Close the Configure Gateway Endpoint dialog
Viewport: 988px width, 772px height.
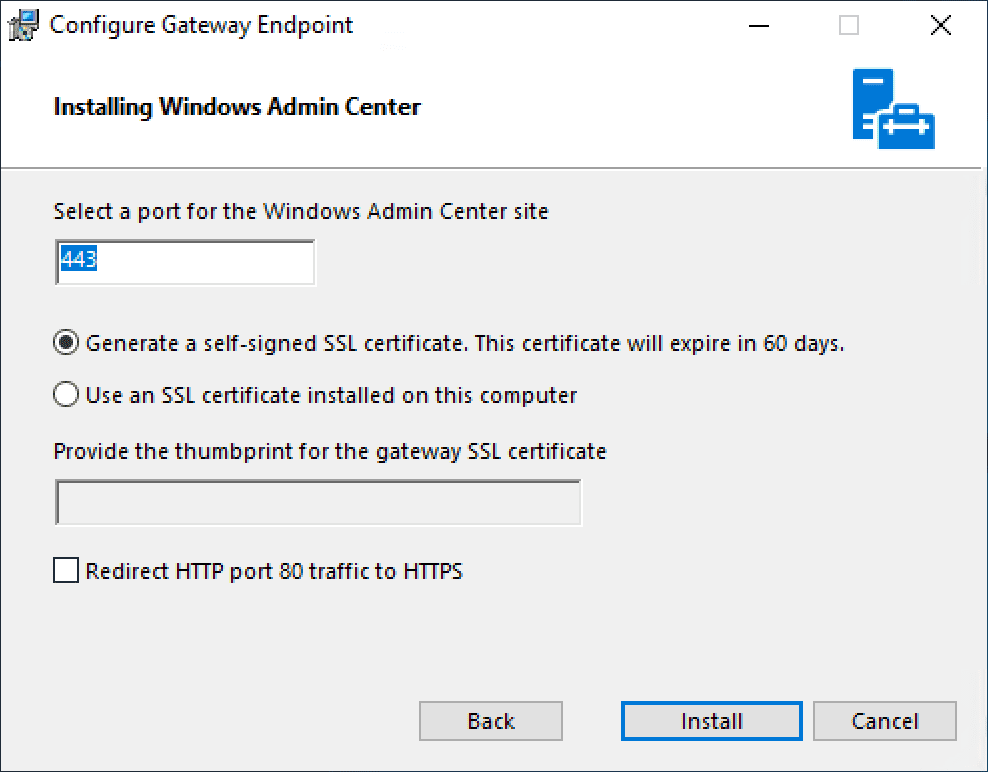pyautogui.click(x=940, y=26)
